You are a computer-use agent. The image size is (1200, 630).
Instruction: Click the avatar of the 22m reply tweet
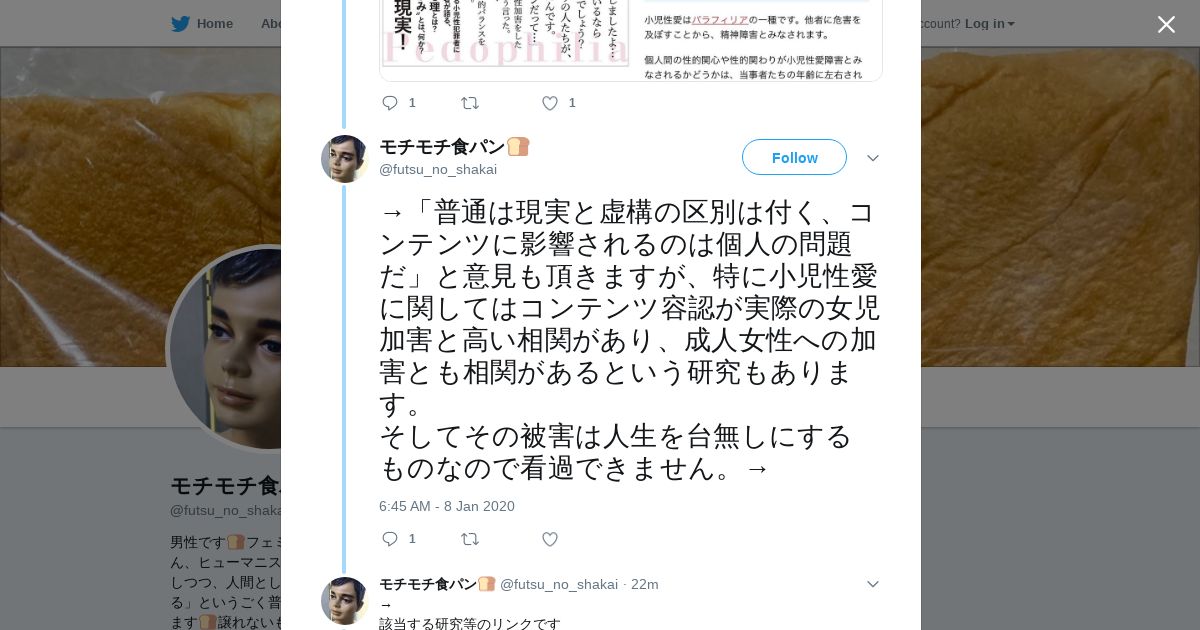345,601
